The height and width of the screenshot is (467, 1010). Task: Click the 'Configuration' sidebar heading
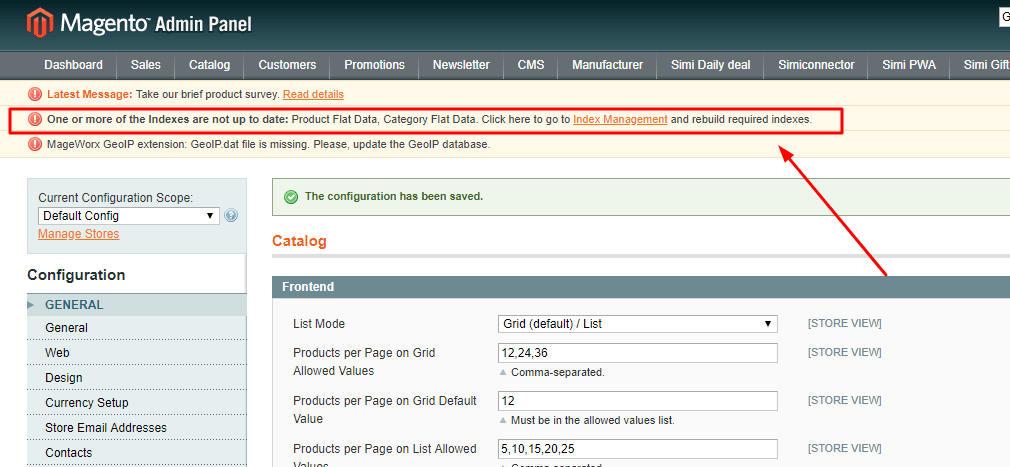76,275
